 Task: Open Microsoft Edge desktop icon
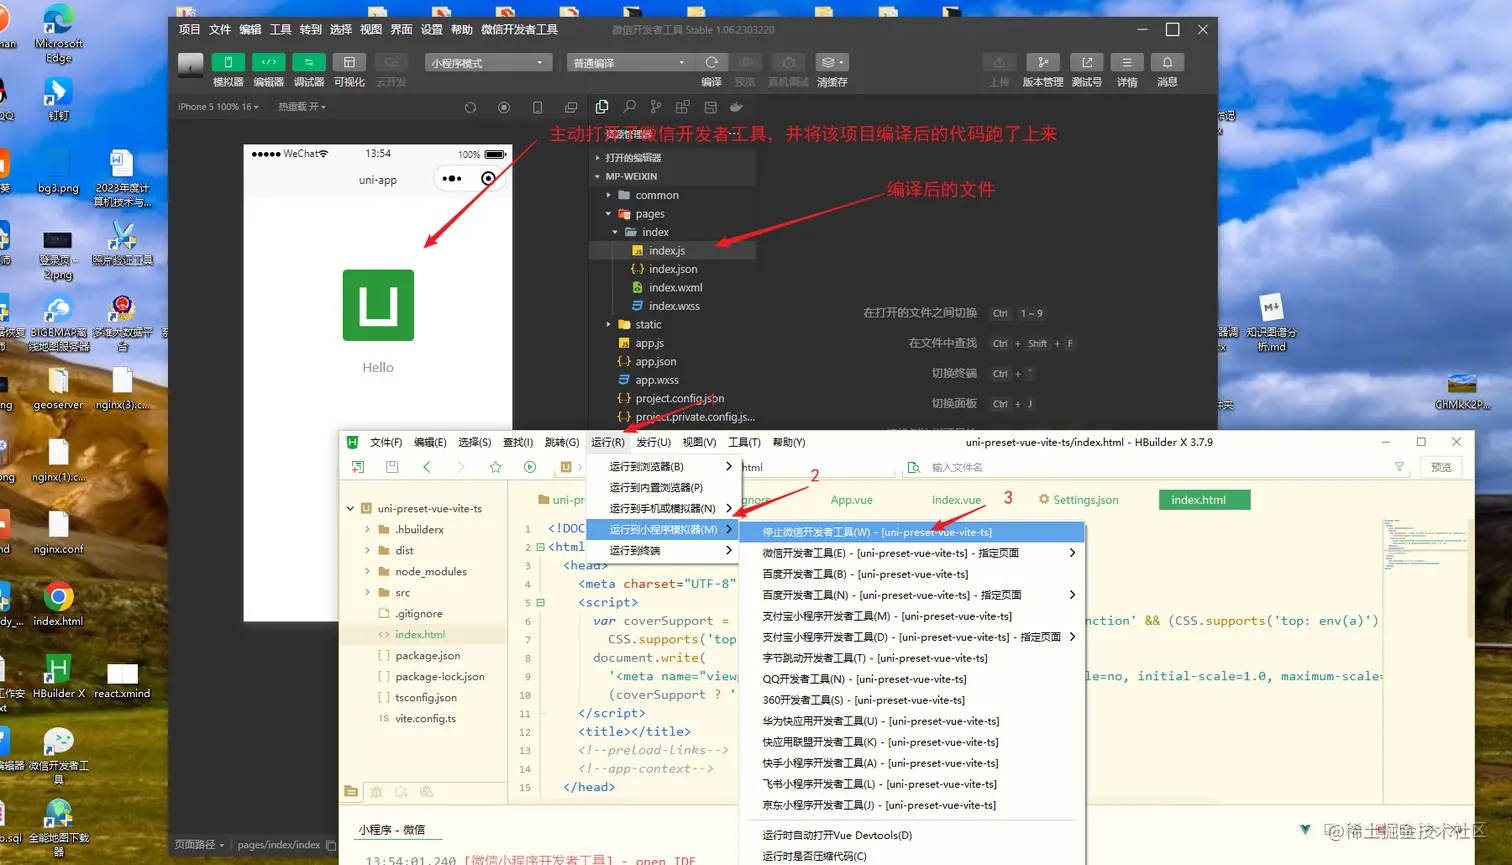pos(59,34)
